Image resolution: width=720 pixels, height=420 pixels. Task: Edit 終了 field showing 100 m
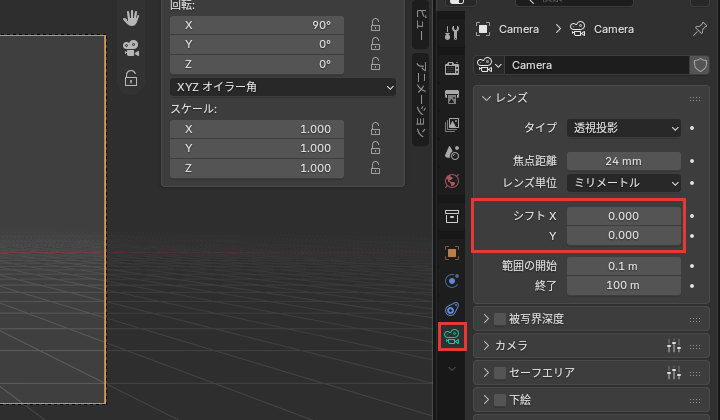[624, 286]
